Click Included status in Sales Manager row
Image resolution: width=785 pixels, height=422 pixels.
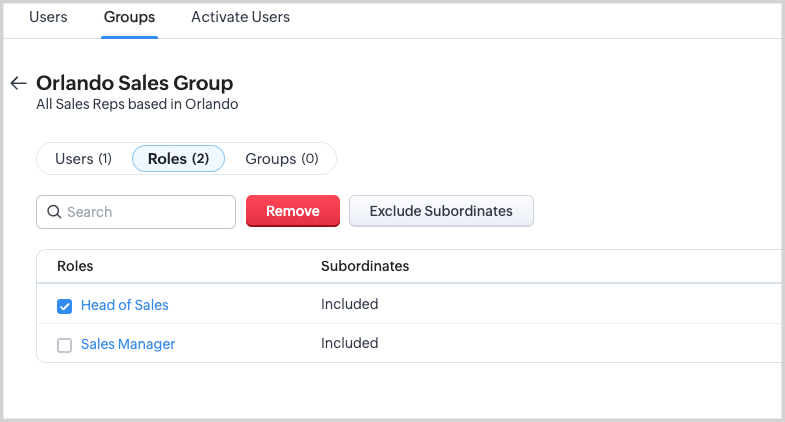pos(349,343)
